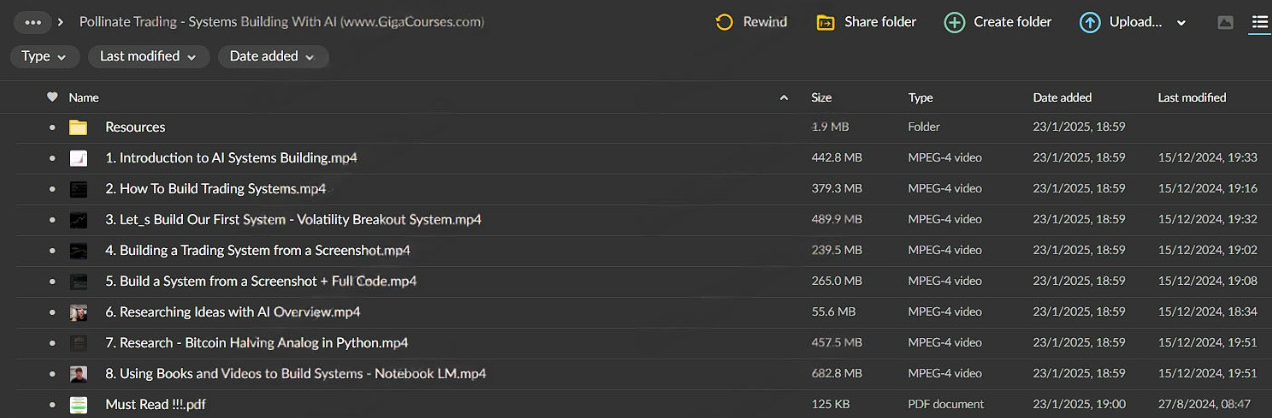Click the Must Read PDF file icon
This screenshot has width=1272, height=418.
coord(78,405)
